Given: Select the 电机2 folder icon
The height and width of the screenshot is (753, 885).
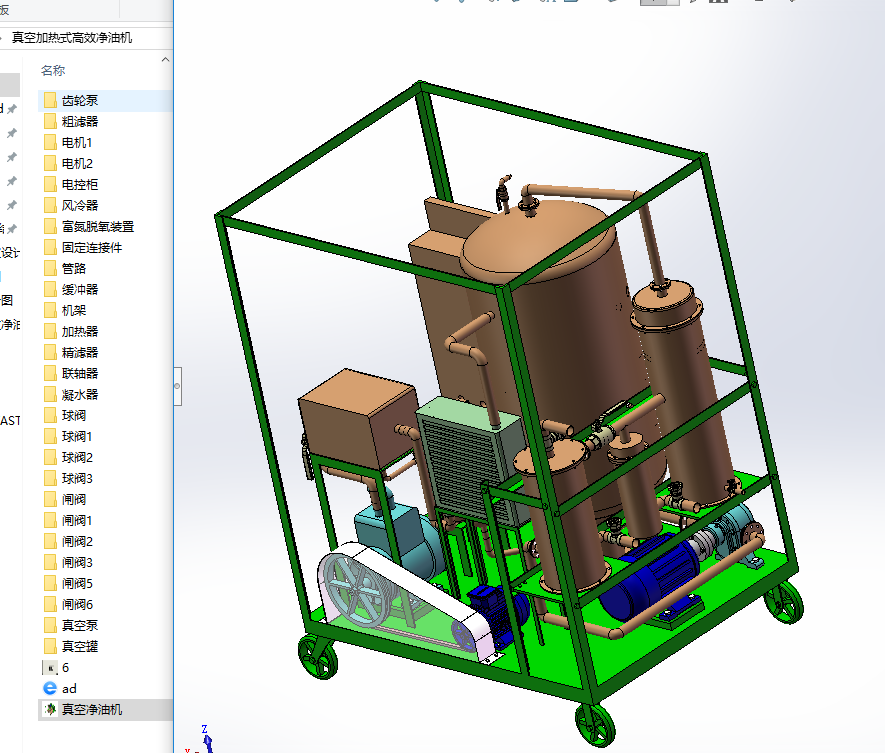Looking at the screenshot, I should coord(50,164).
